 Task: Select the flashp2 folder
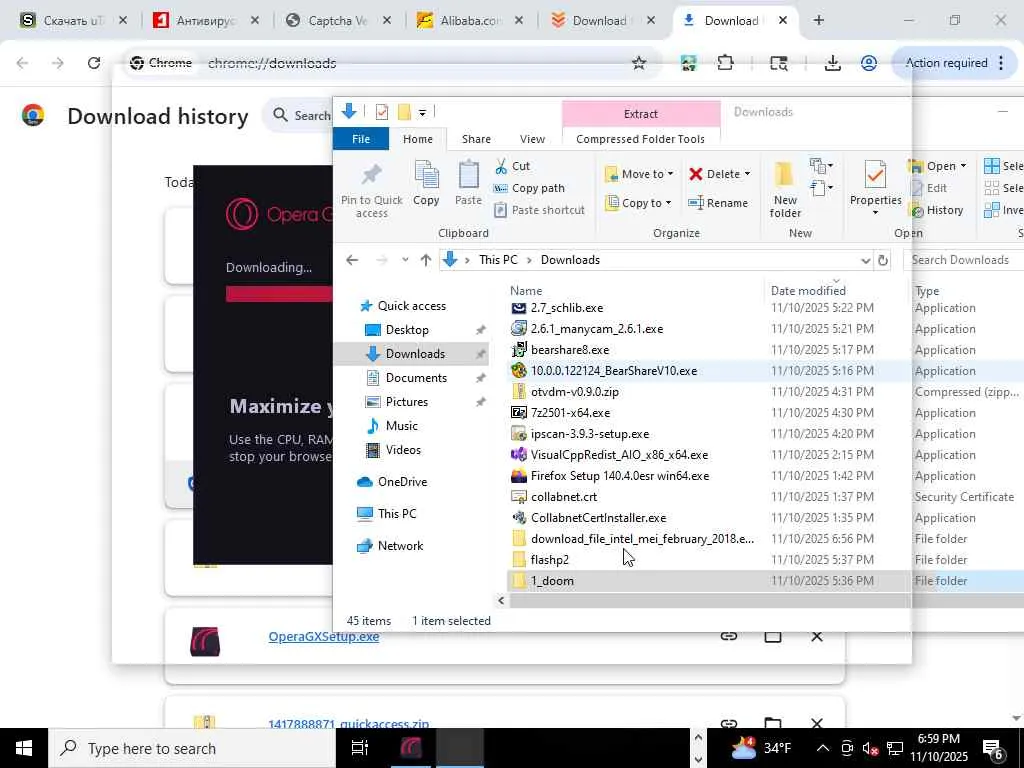pyautogui.click(x=549, y=560)
